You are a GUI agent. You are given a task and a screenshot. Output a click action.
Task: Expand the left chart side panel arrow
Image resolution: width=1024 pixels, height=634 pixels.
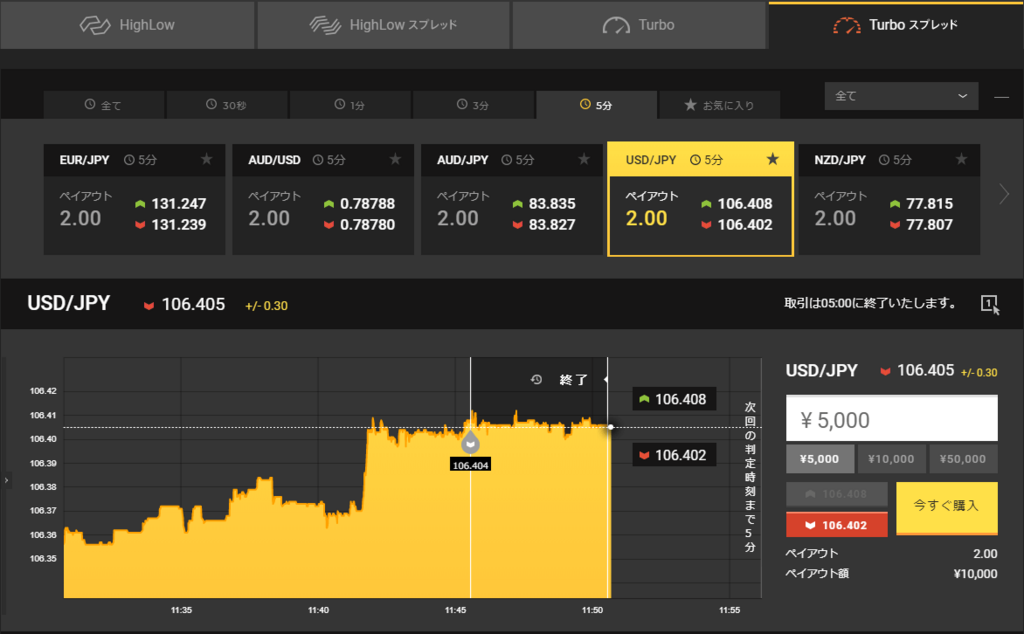point(6,480)
